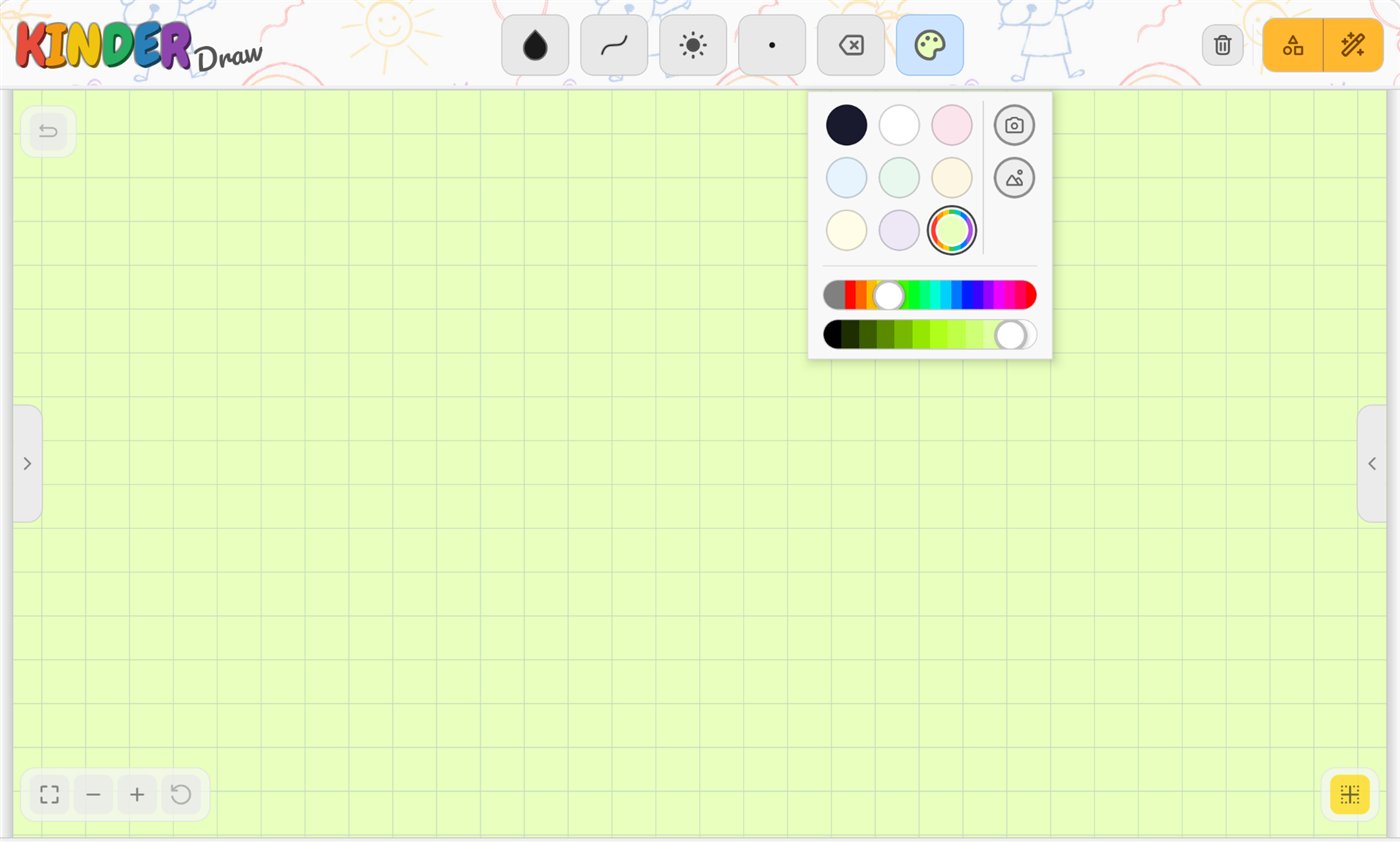This screenshot has width=1400, height=843.
Task: Click the trash can to clear canvas
Action: 1222,45
